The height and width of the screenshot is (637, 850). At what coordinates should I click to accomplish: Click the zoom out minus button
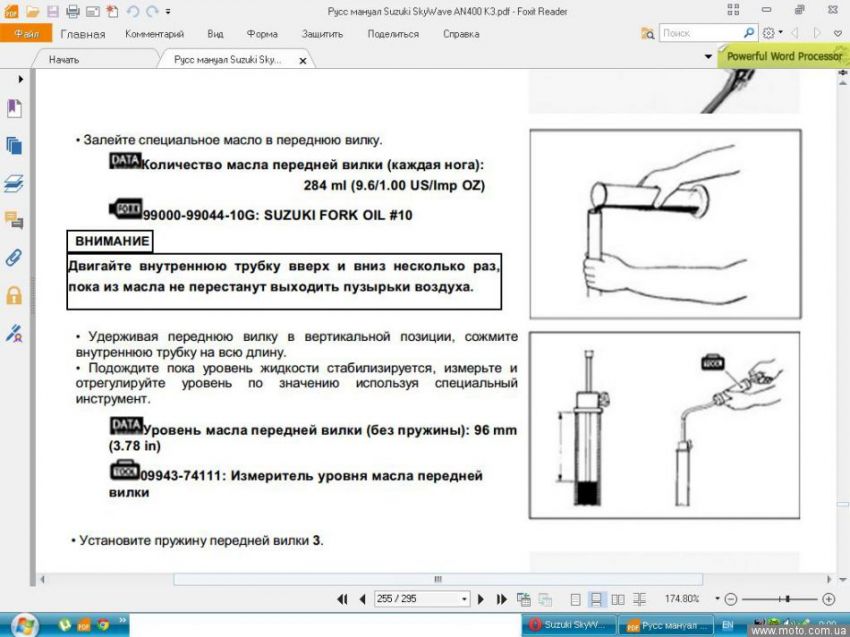click(x=731, y=599)
